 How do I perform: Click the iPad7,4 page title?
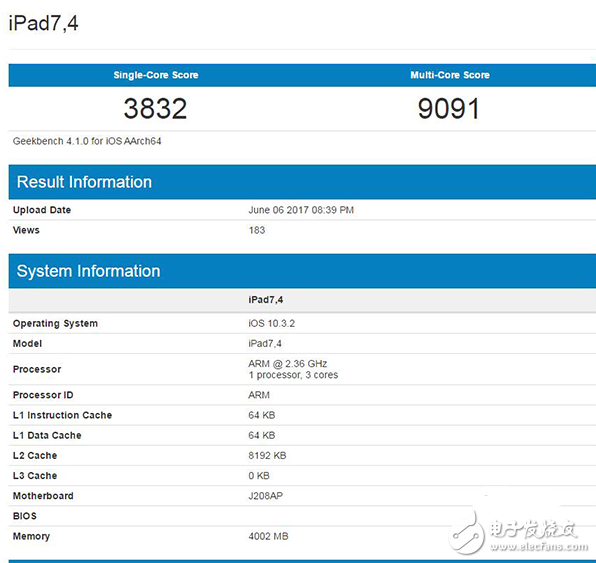[x=43, y=23]
